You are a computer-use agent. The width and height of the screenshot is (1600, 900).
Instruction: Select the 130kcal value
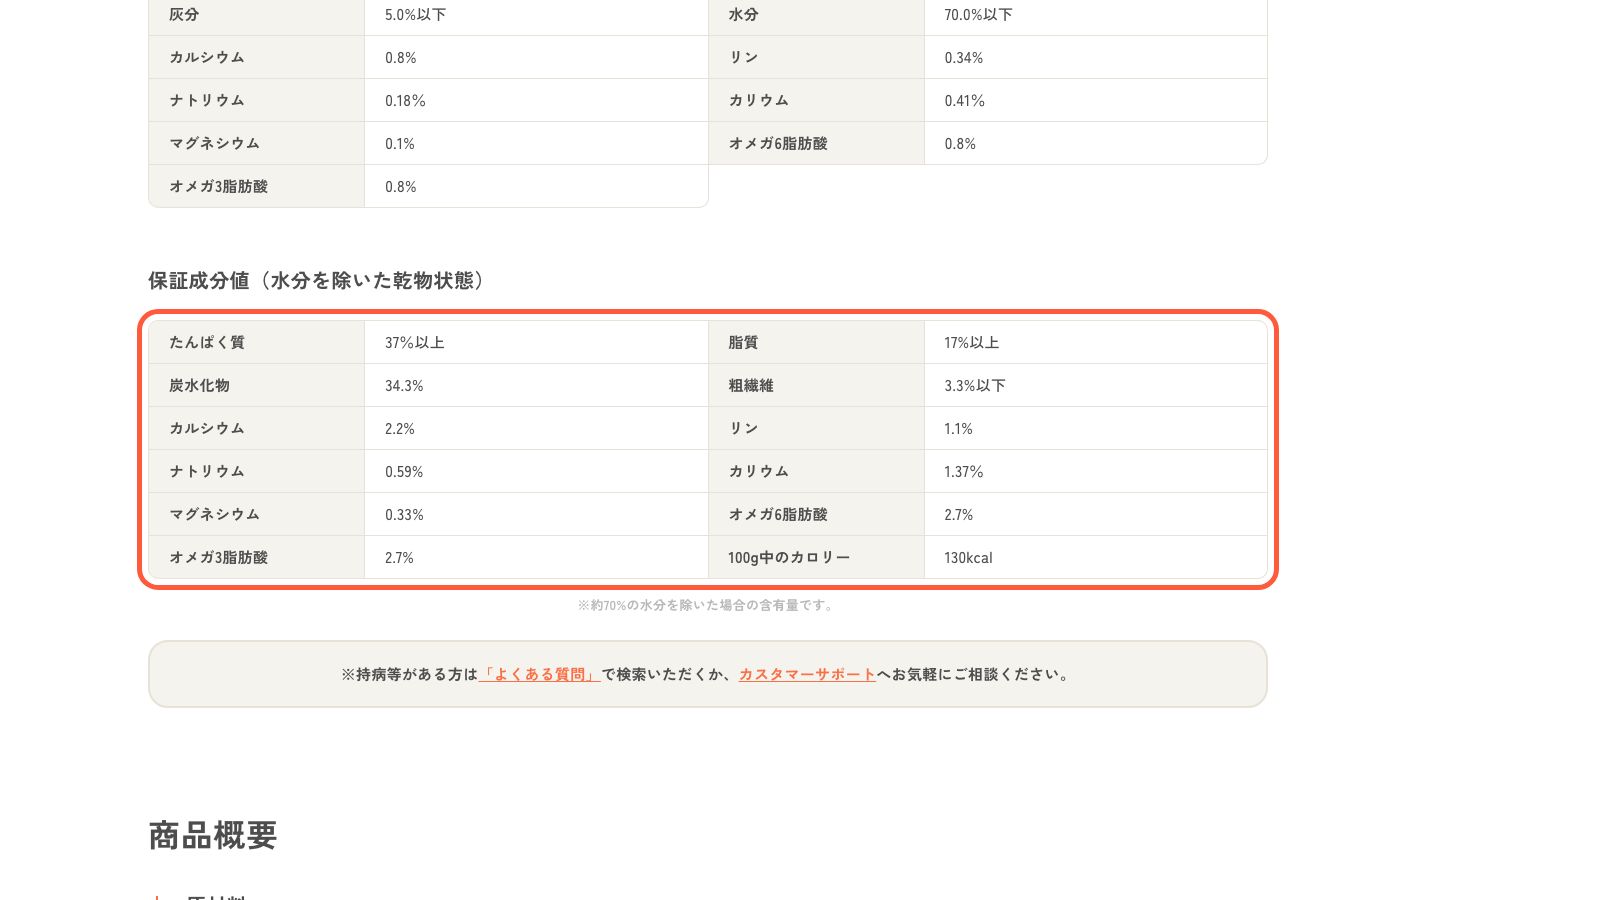pos(968,558)
